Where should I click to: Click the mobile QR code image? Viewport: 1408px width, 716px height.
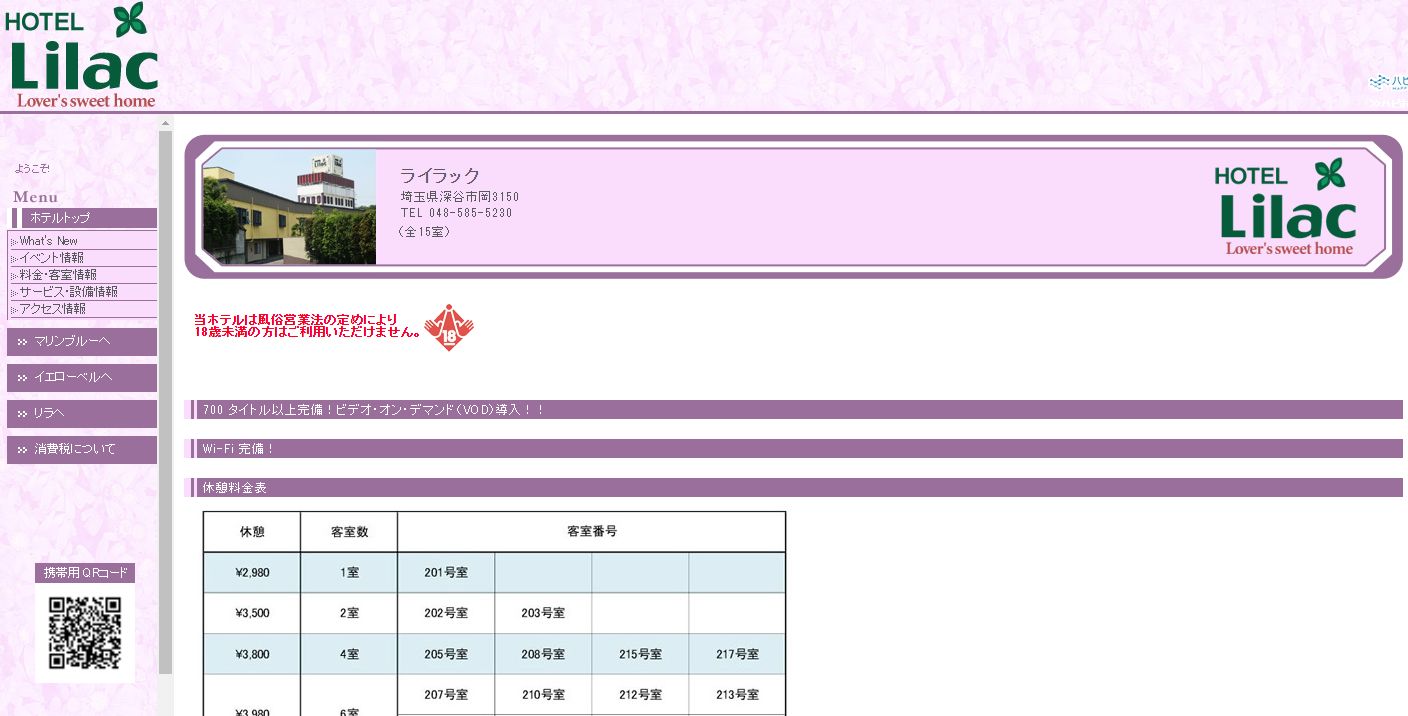[x=85, y=633]
